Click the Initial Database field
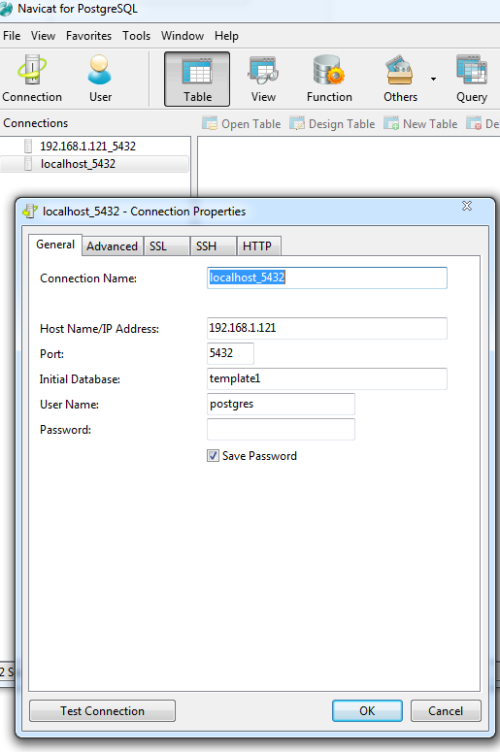This screenshot has height=752, width=500. [x=327, y=379]
